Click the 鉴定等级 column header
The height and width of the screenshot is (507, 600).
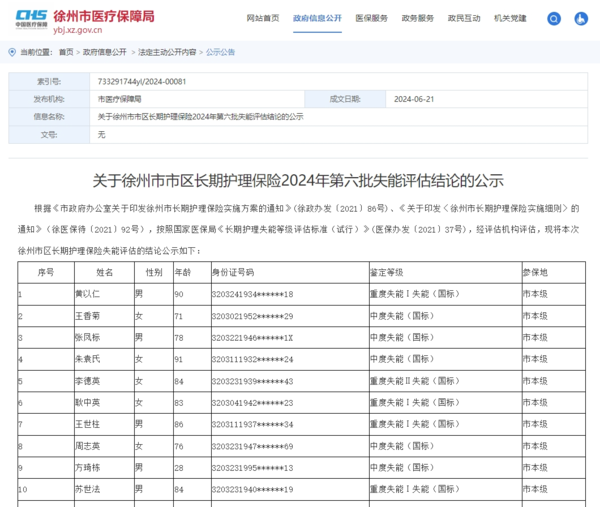386,272
